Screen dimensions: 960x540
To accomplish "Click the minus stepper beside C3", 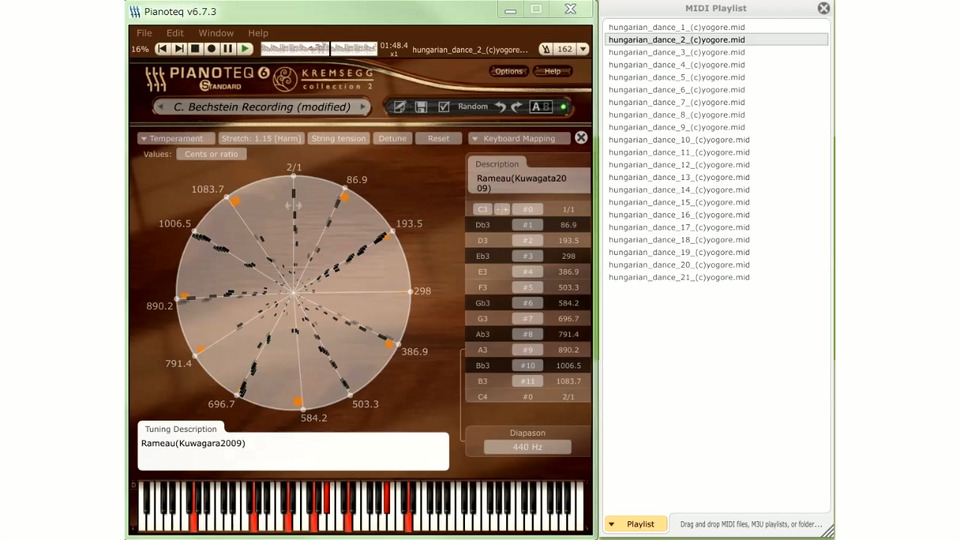I will [x=498, y=209].
